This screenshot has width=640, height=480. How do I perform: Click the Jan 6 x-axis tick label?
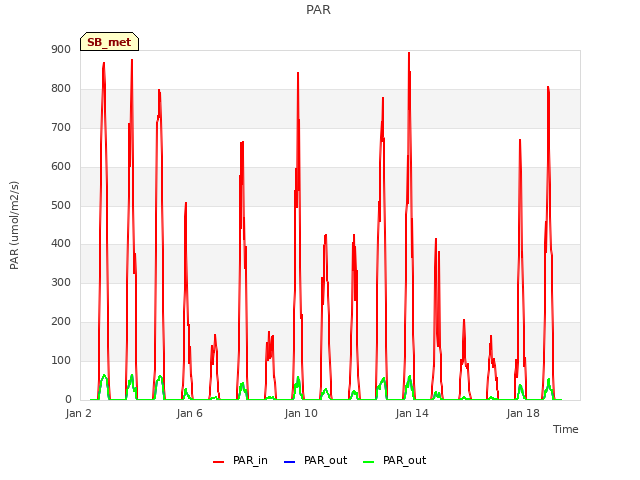coord(189,413)
